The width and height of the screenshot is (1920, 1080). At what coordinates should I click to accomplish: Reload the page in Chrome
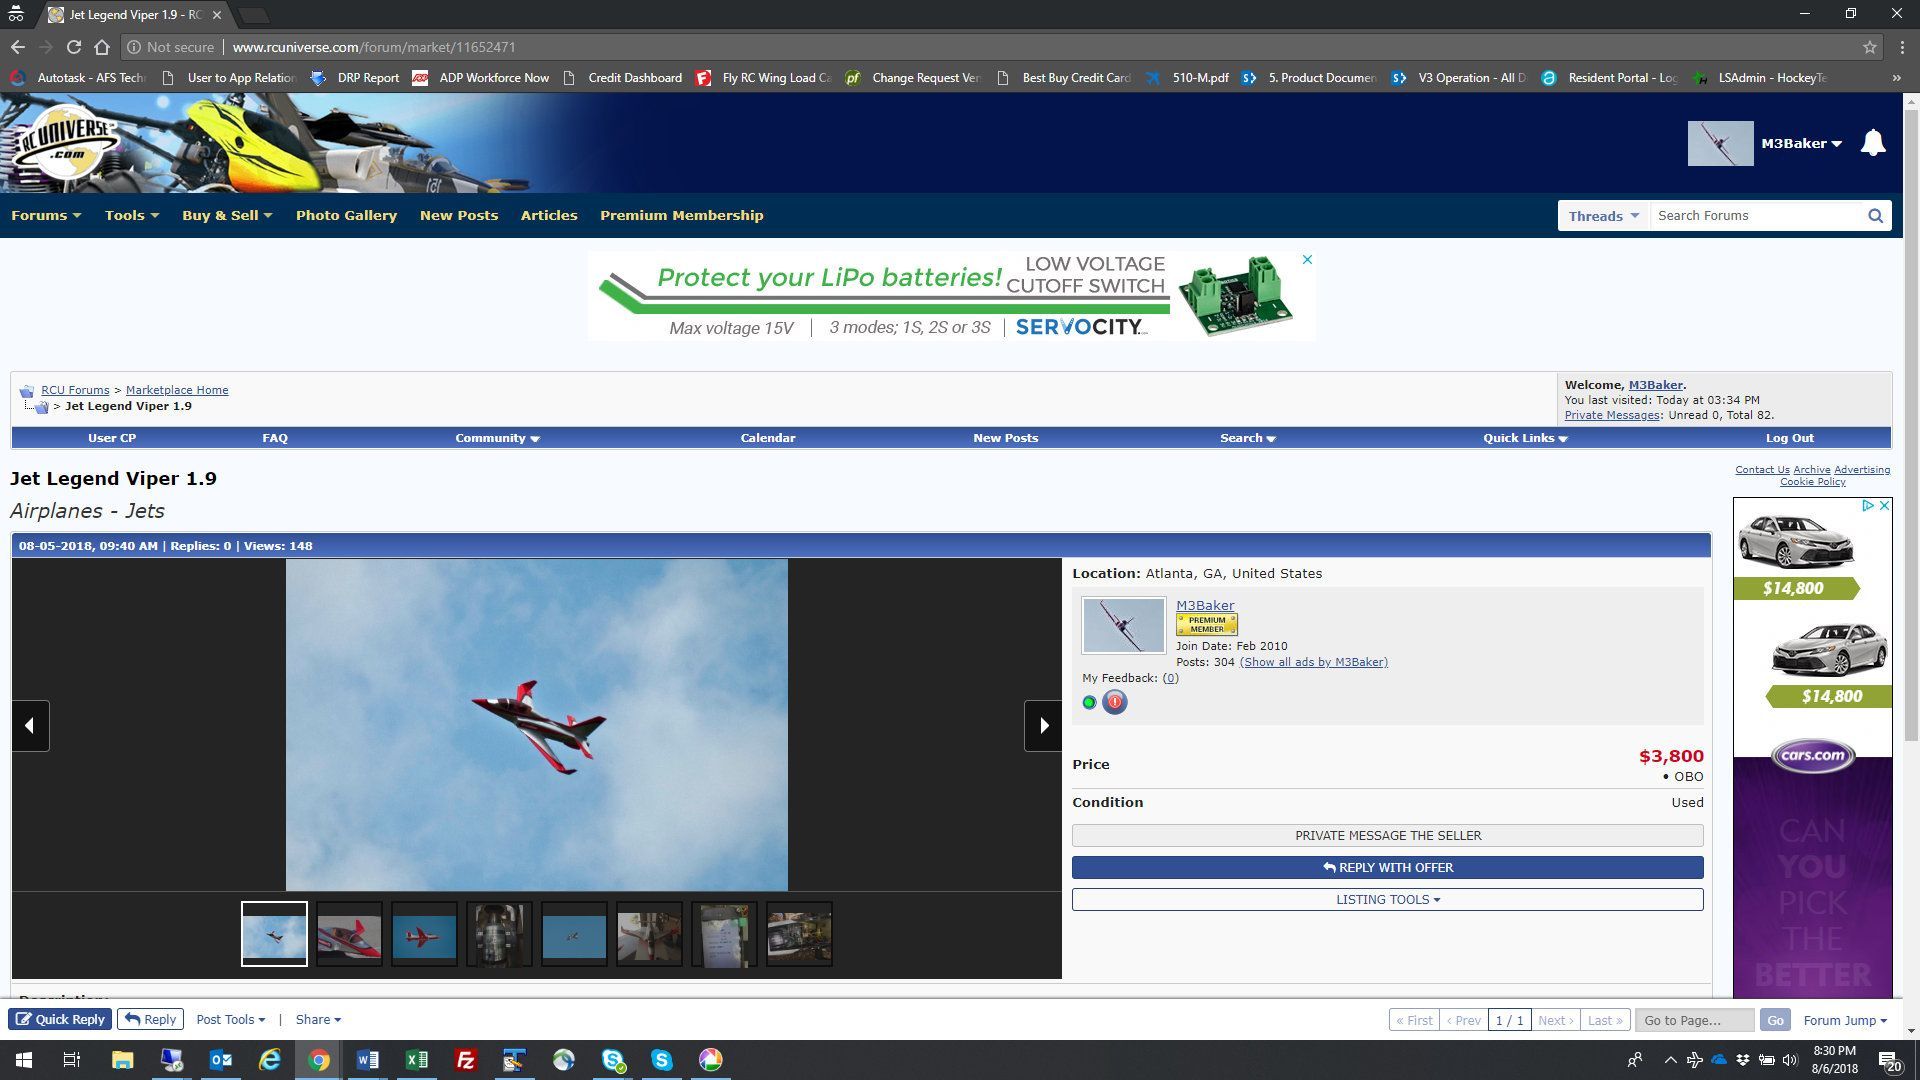(x=73, y=47)
